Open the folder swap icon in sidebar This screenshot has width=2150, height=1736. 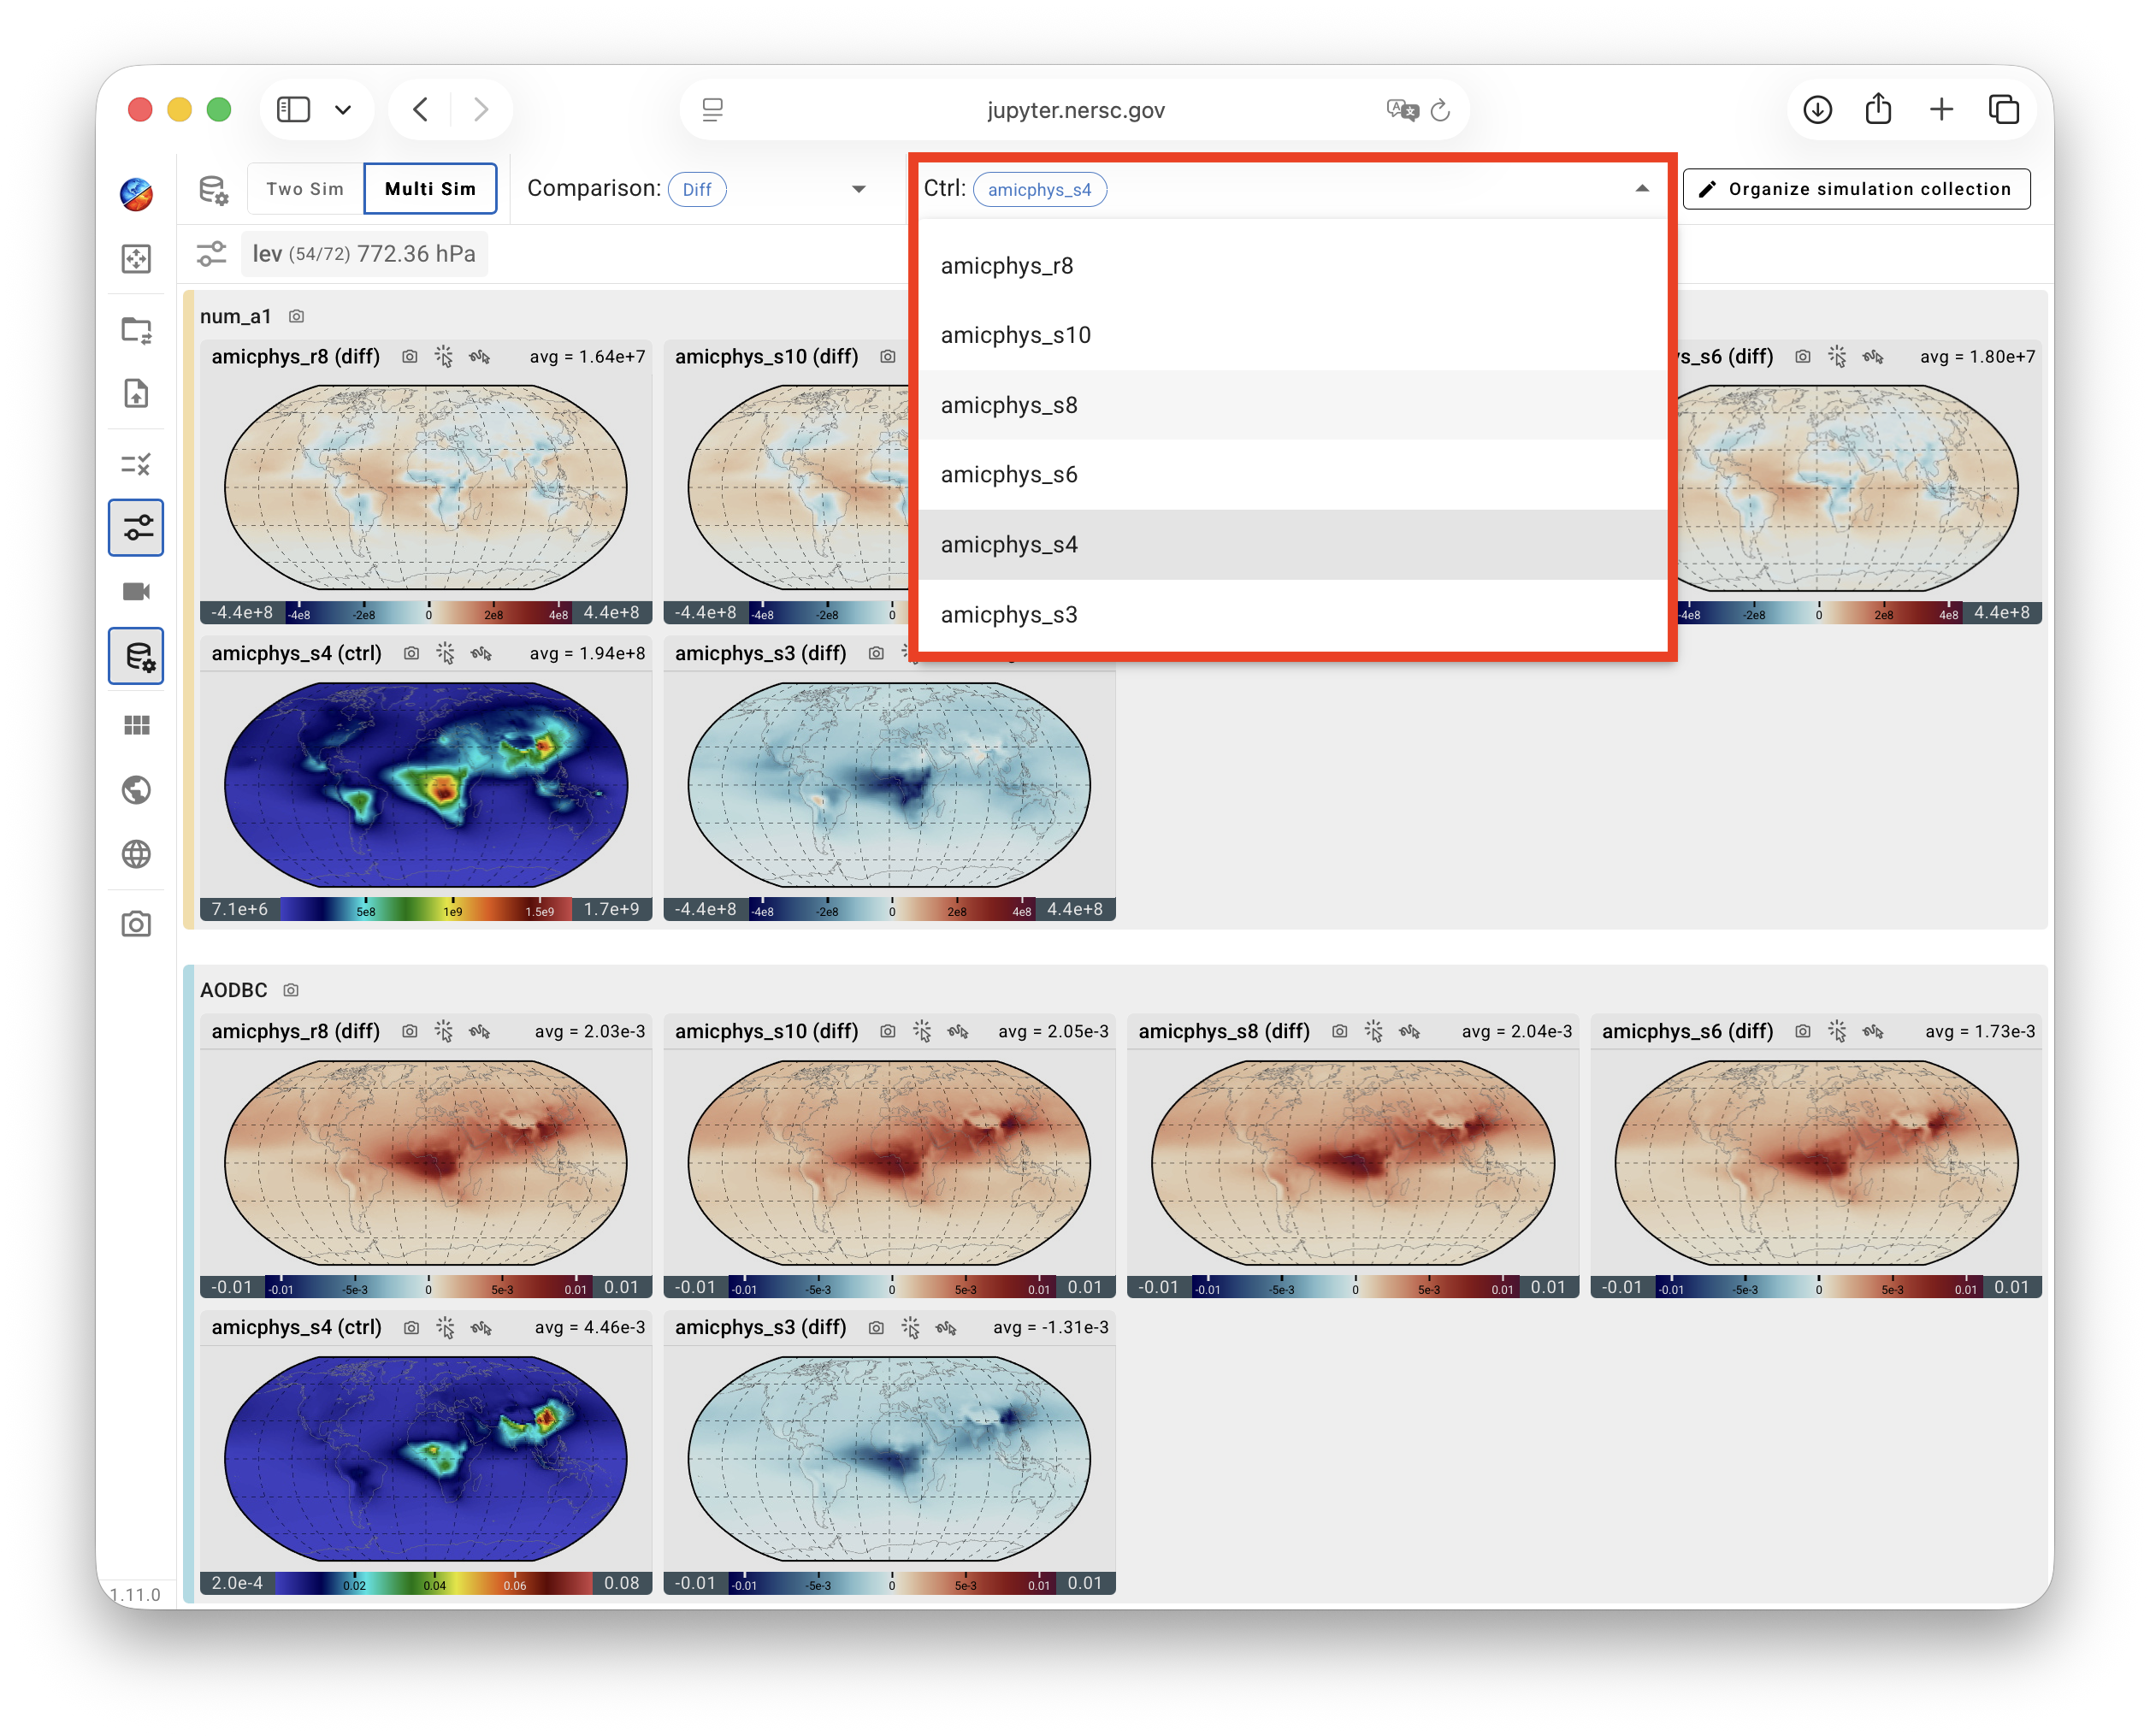coord(136,330)
